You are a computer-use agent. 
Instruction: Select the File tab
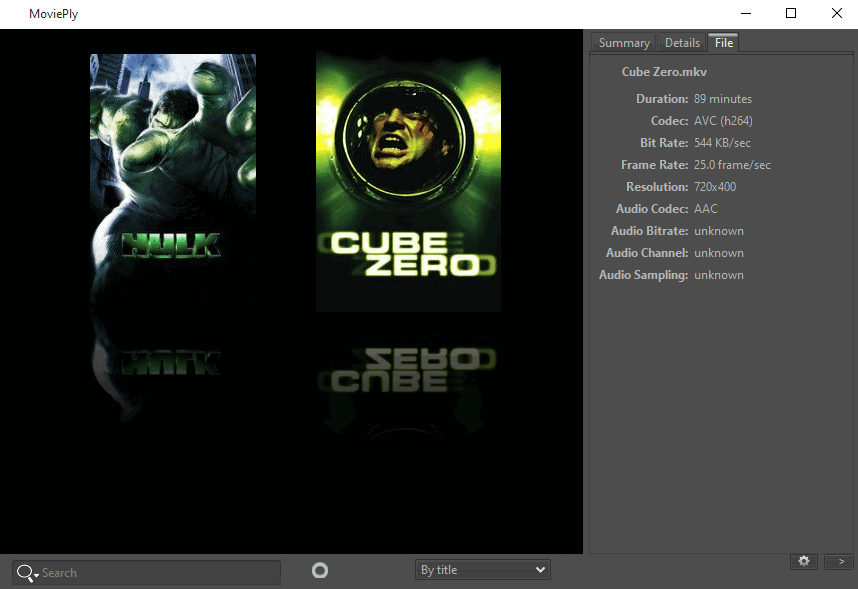(x=723, y=43)
